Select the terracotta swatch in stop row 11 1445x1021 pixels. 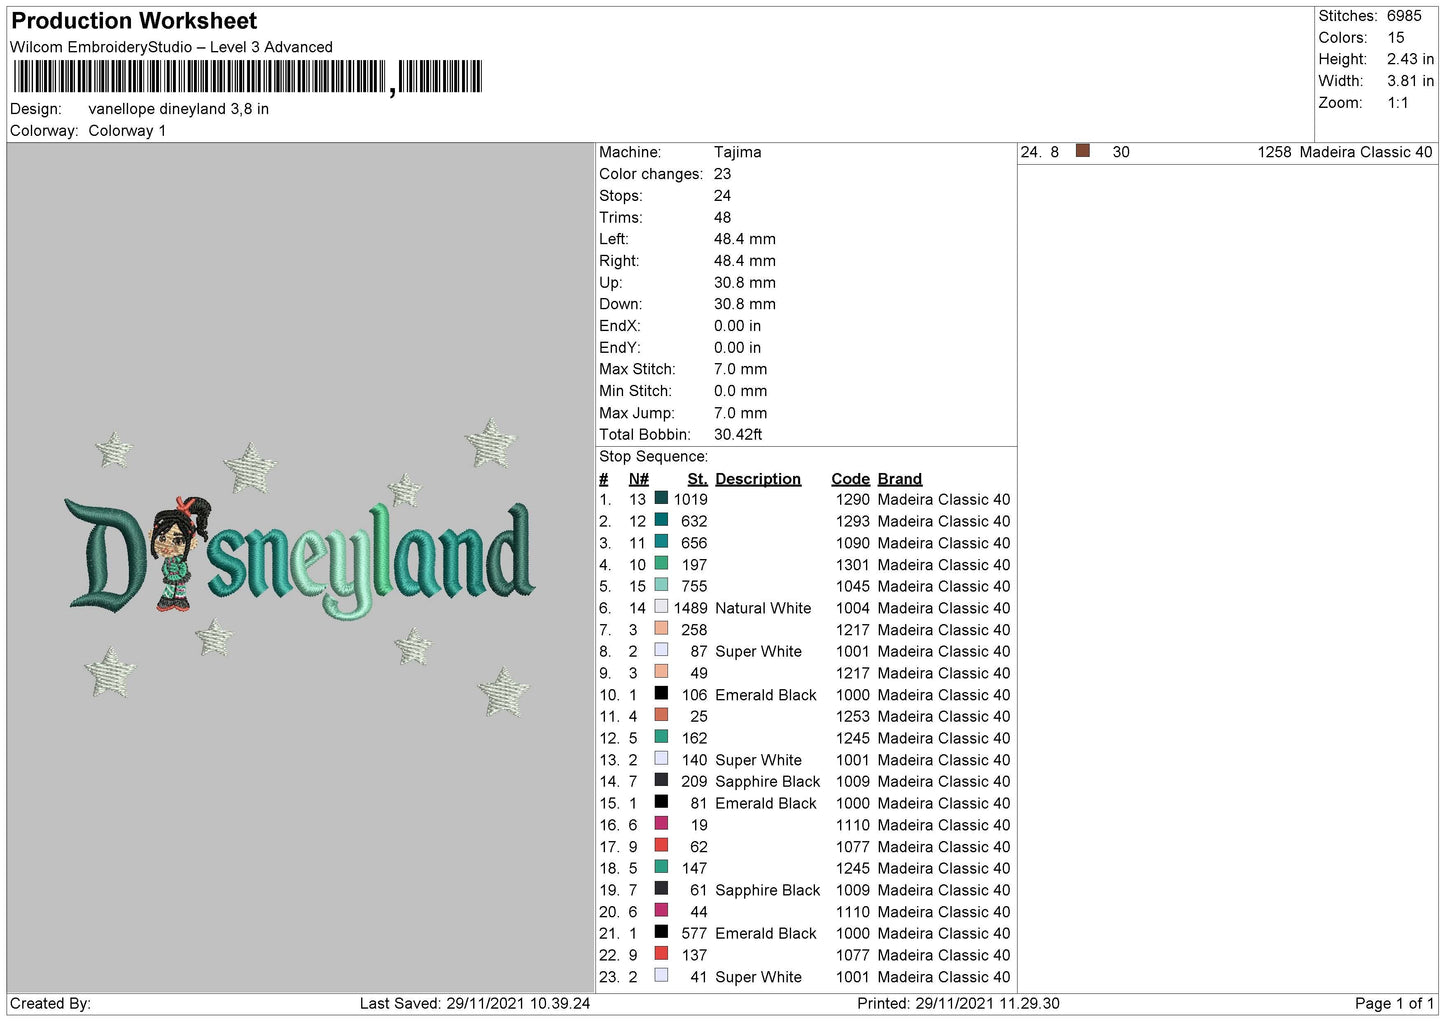coord(661,715)
